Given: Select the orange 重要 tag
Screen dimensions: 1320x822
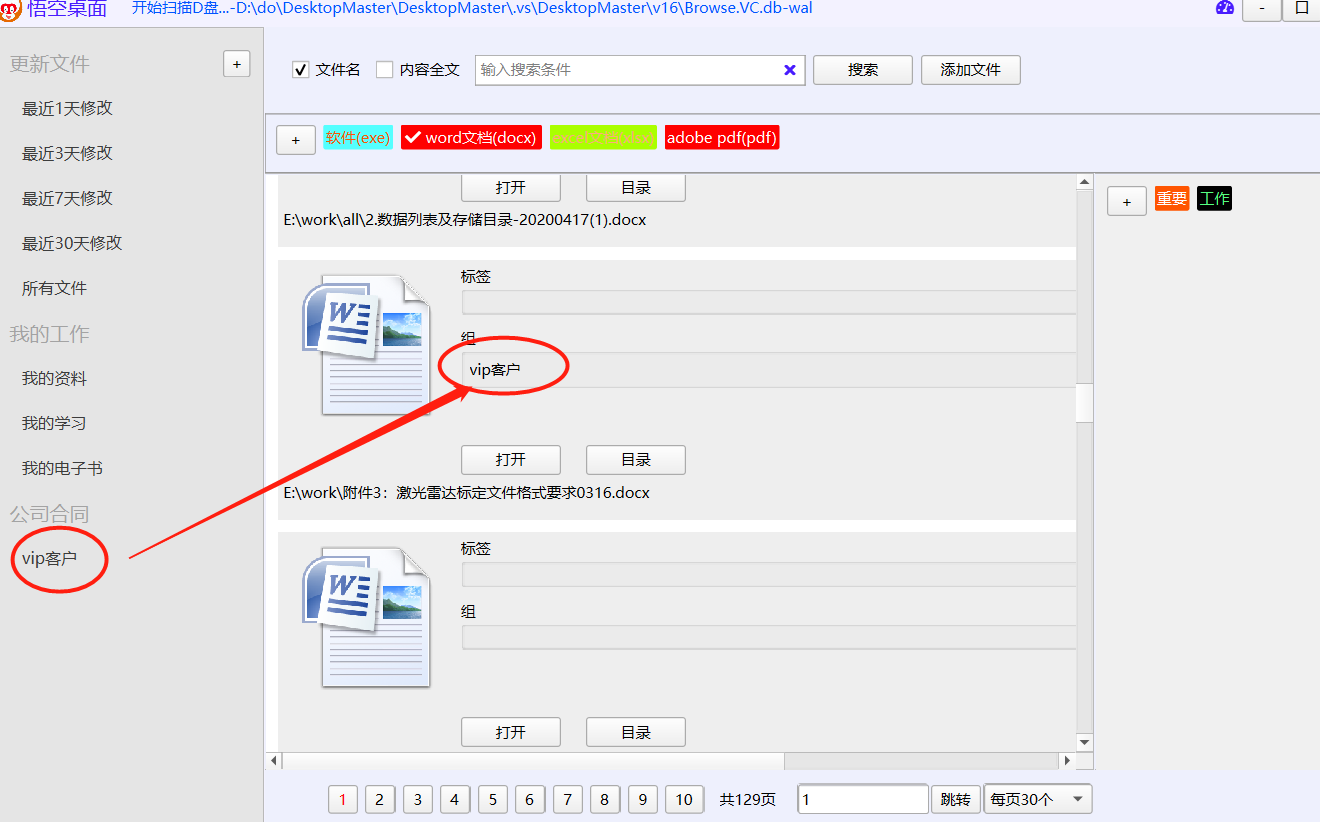Looking at the screenshot, I should pos(1172,199).
